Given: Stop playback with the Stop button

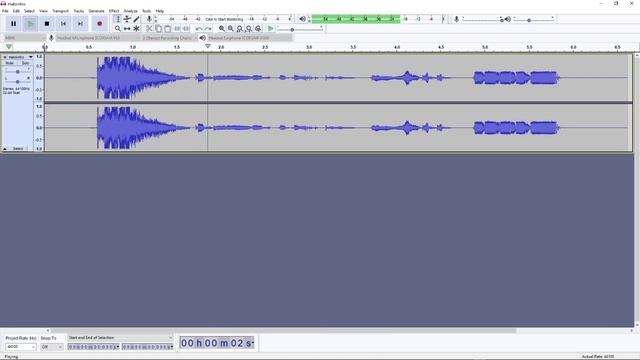Looking at the screenshot, I should coord(47,24).
